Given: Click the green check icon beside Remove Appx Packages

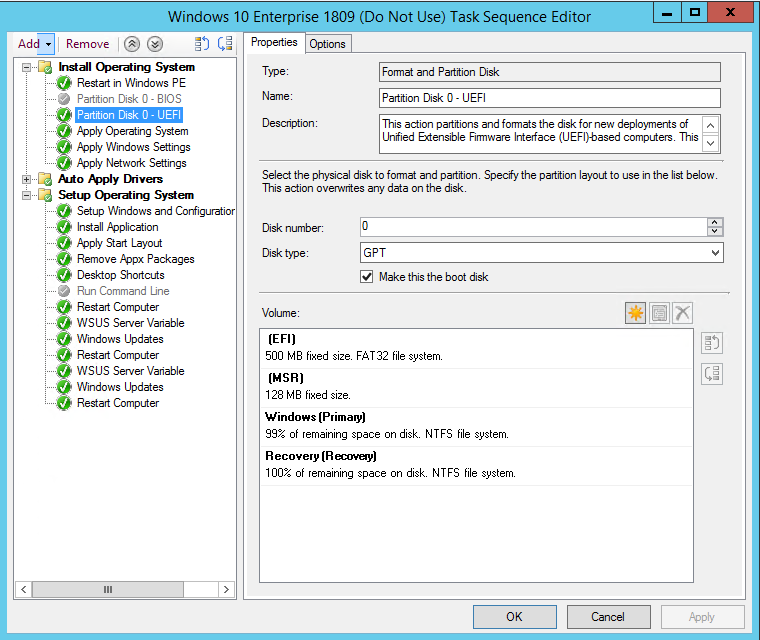Looking at the screenshot, I should 64,259.
